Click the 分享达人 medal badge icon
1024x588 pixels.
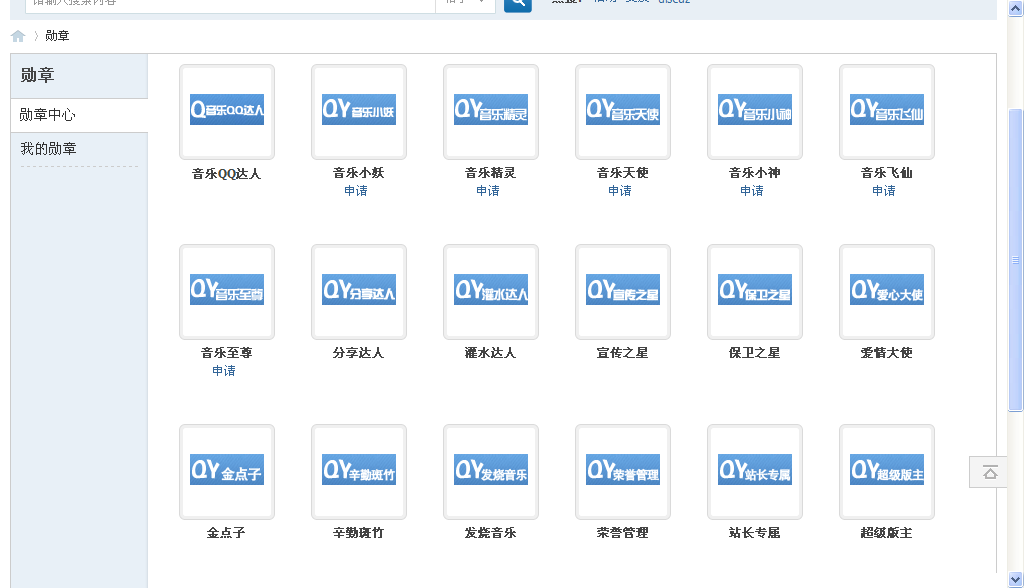coord(359,289)
